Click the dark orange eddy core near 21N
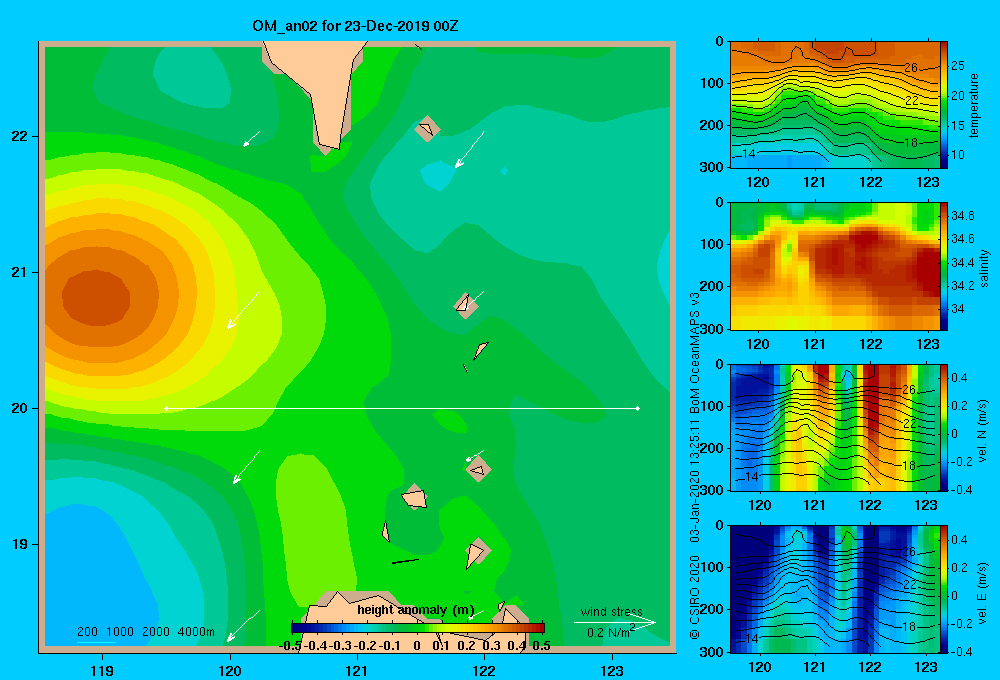The width and height of the screenshot is (1000, 680). (96, 297)
